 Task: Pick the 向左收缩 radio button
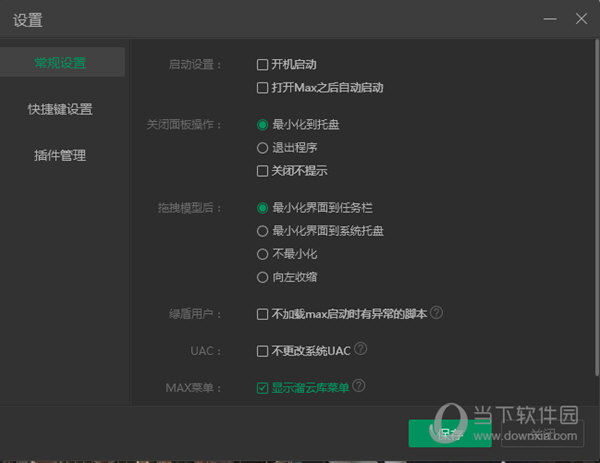click(262, 277)
